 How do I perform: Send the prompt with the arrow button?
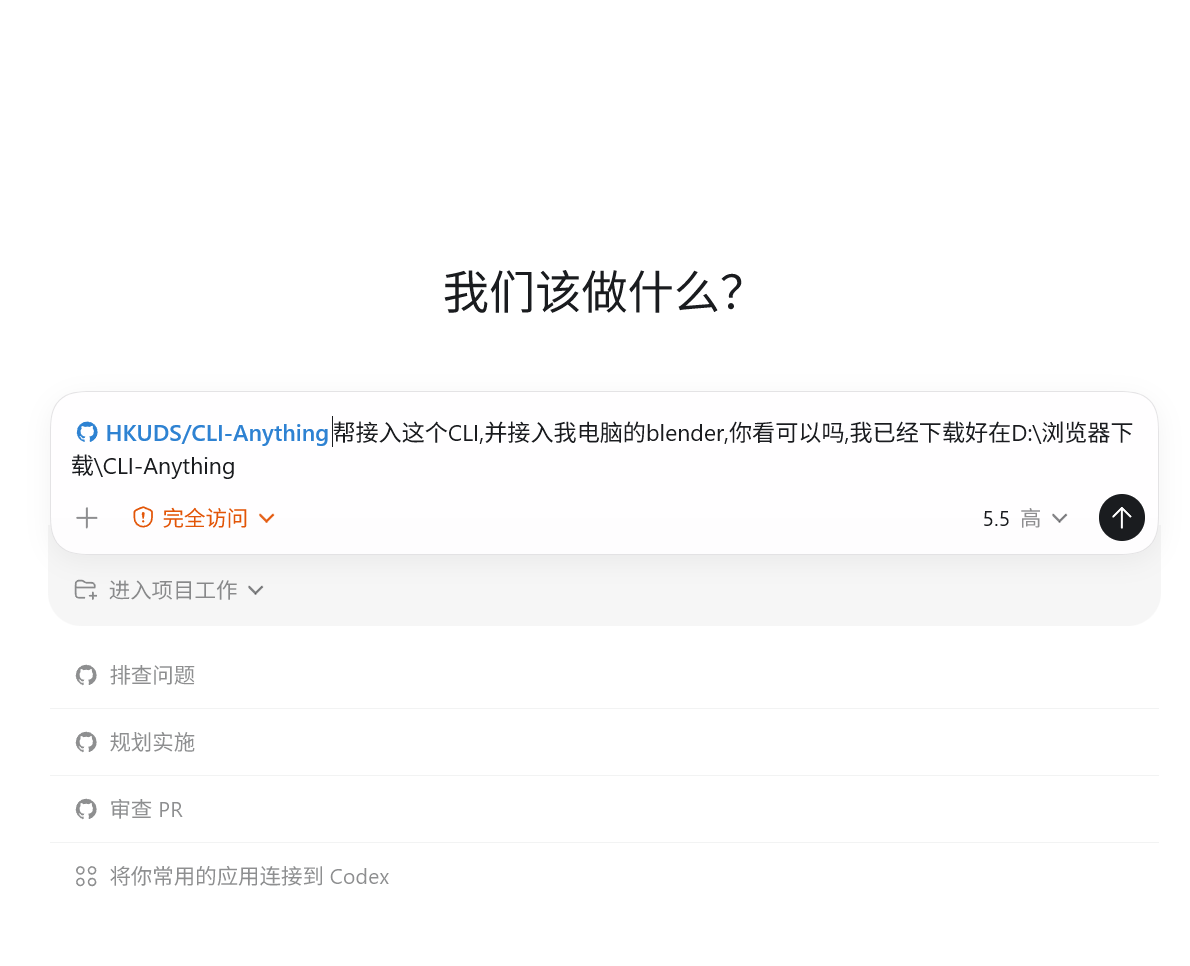1122,518
